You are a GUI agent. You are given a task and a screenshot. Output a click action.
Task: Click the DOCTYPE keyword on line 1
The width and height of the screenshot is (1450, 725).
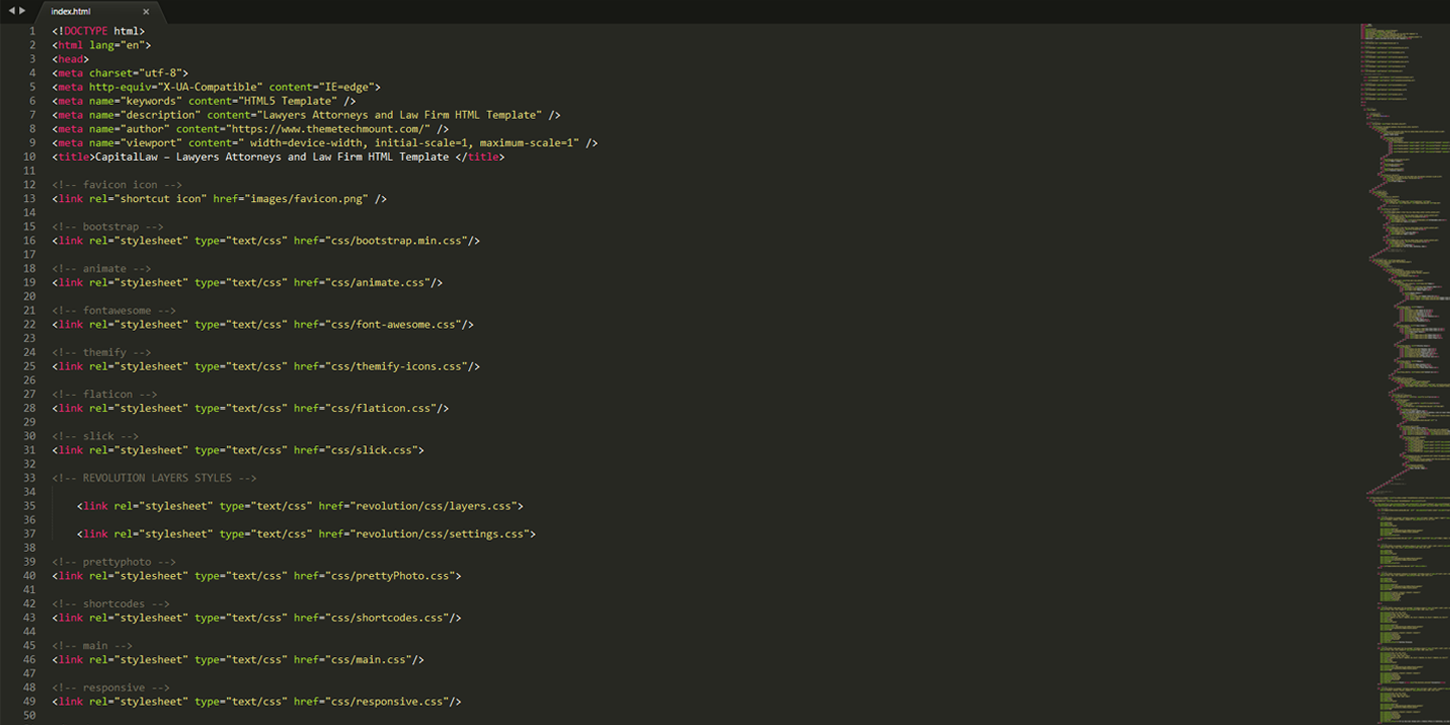tap(86, 31)
